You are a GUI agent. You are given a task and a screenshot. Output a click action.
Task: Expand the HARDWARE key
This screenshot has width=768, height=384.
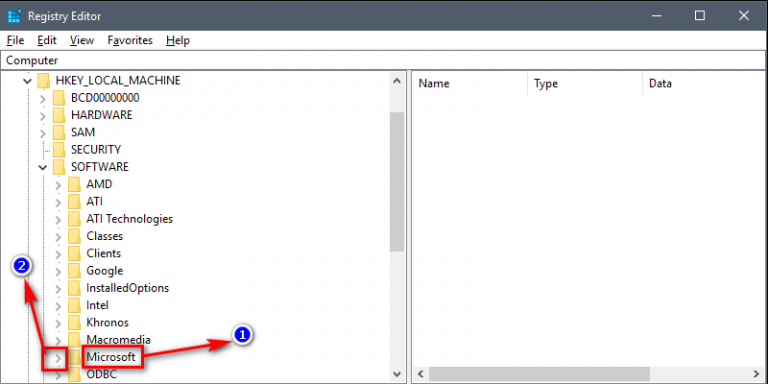coord(43,116)
